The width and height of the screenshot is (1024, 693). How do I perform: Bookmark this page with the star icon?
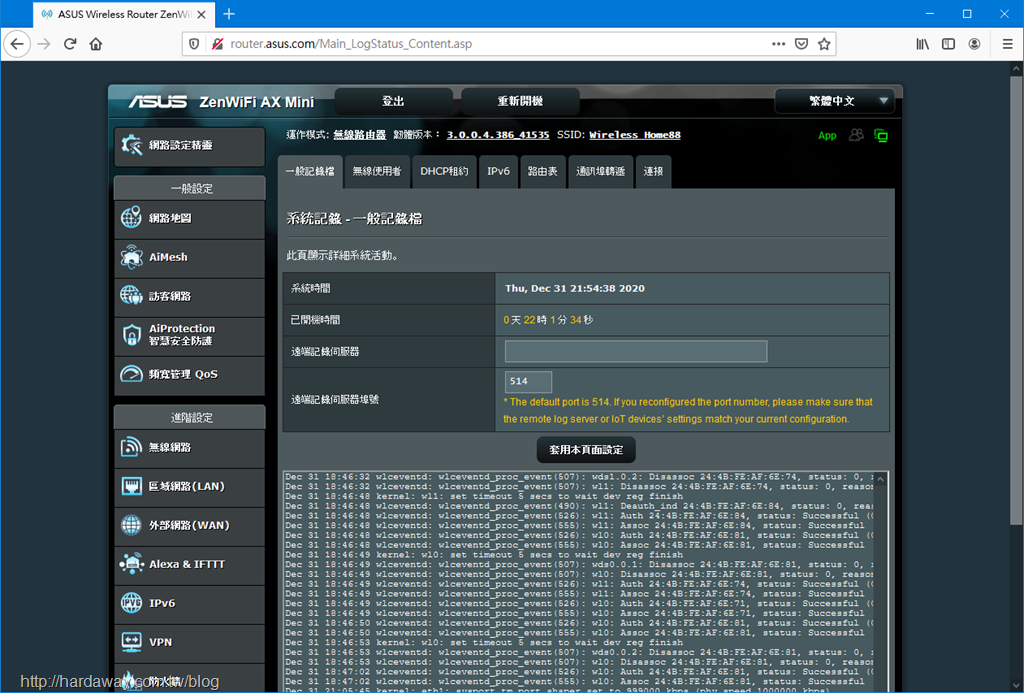click(x=824, y=44)
